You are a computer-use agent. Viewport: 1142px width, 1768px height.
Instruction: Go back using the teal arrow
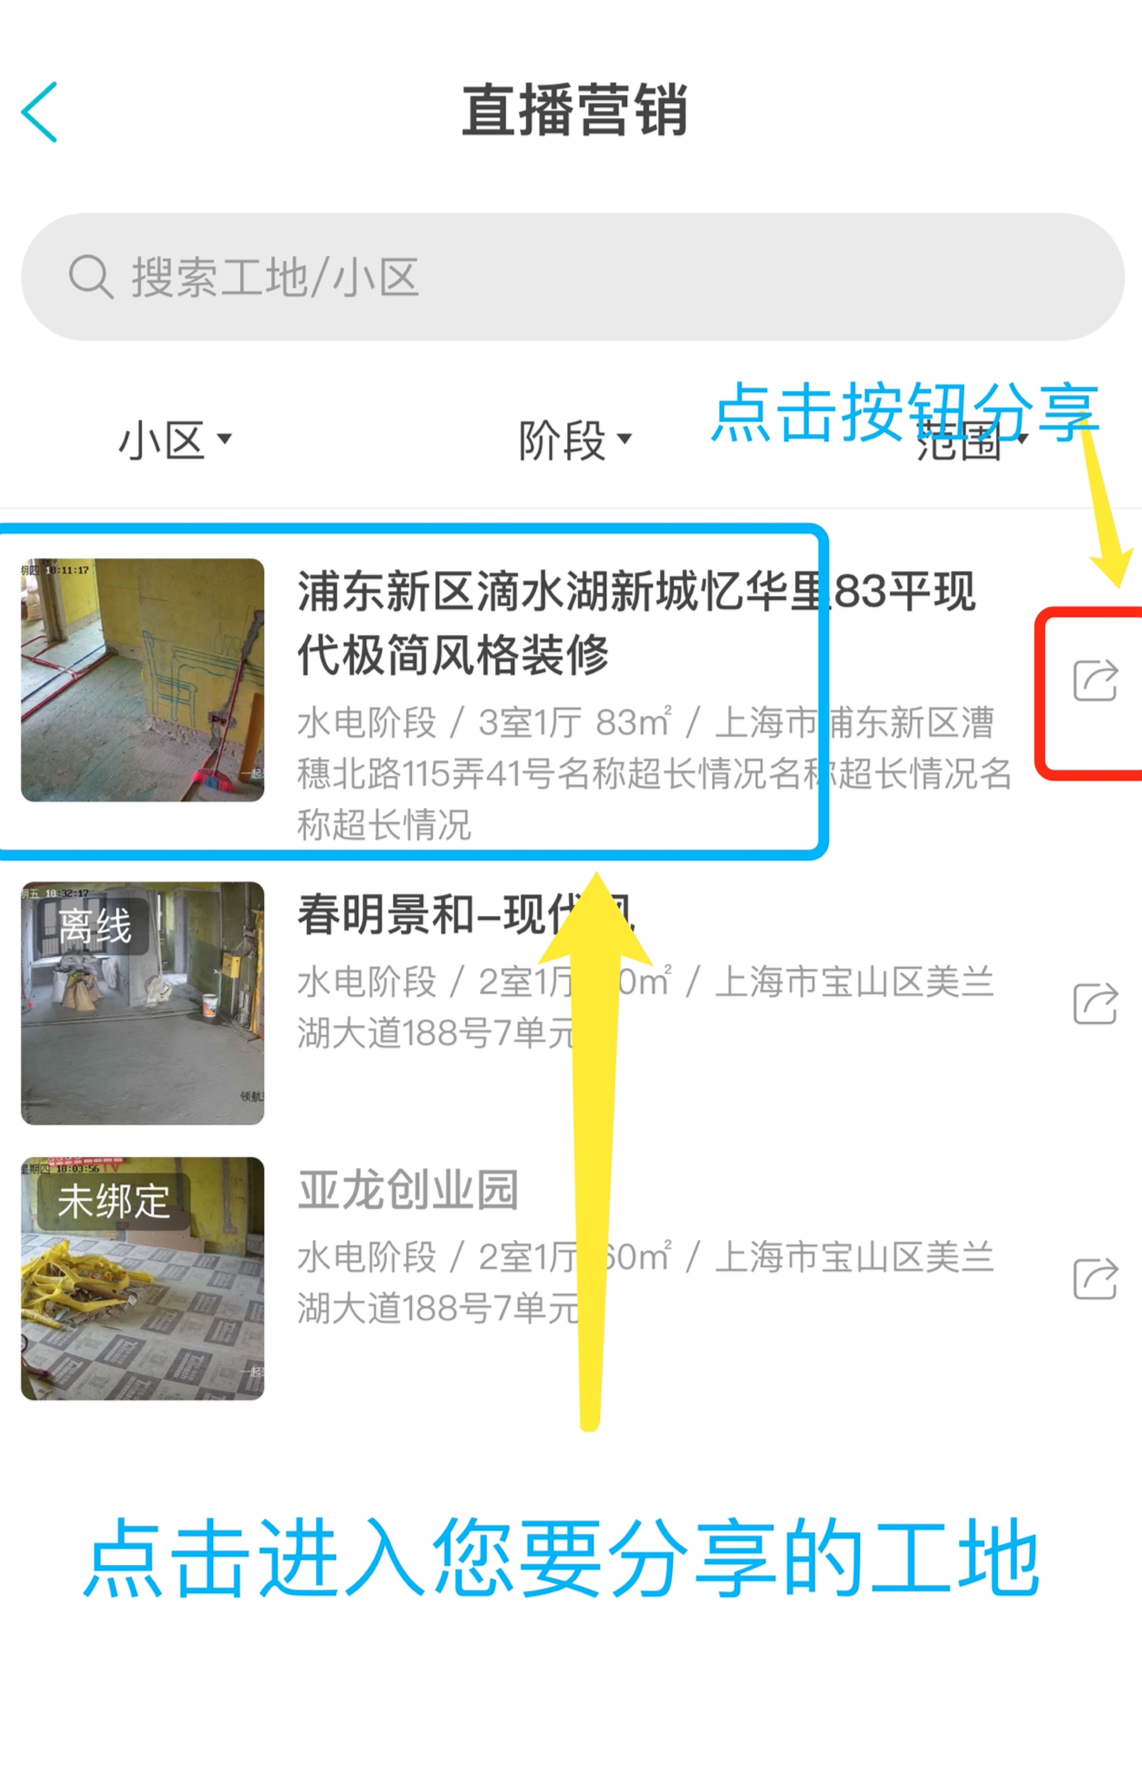click(x=40, y=112)
